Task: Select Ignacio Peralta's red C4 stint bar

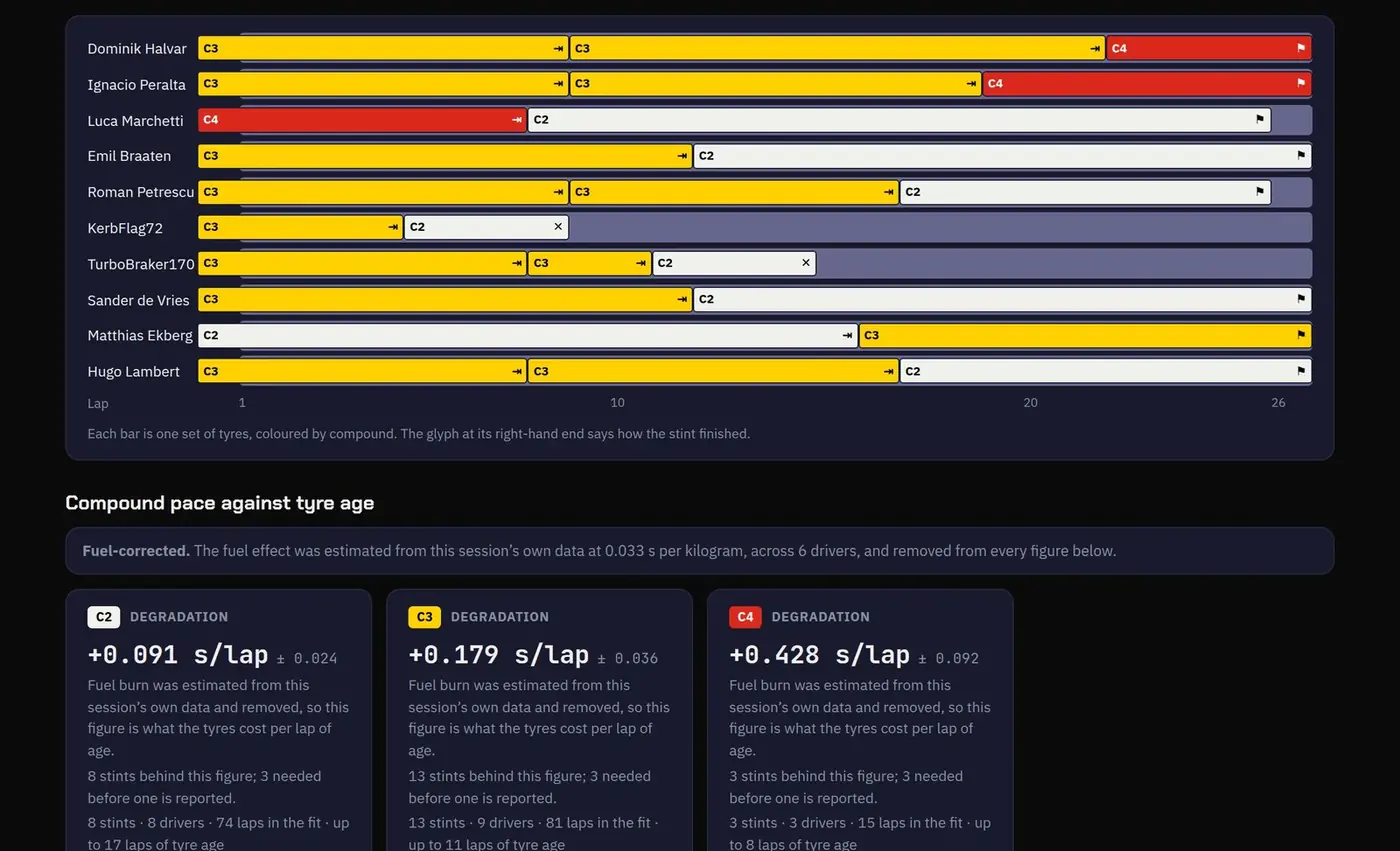Action: (1147, 84)
